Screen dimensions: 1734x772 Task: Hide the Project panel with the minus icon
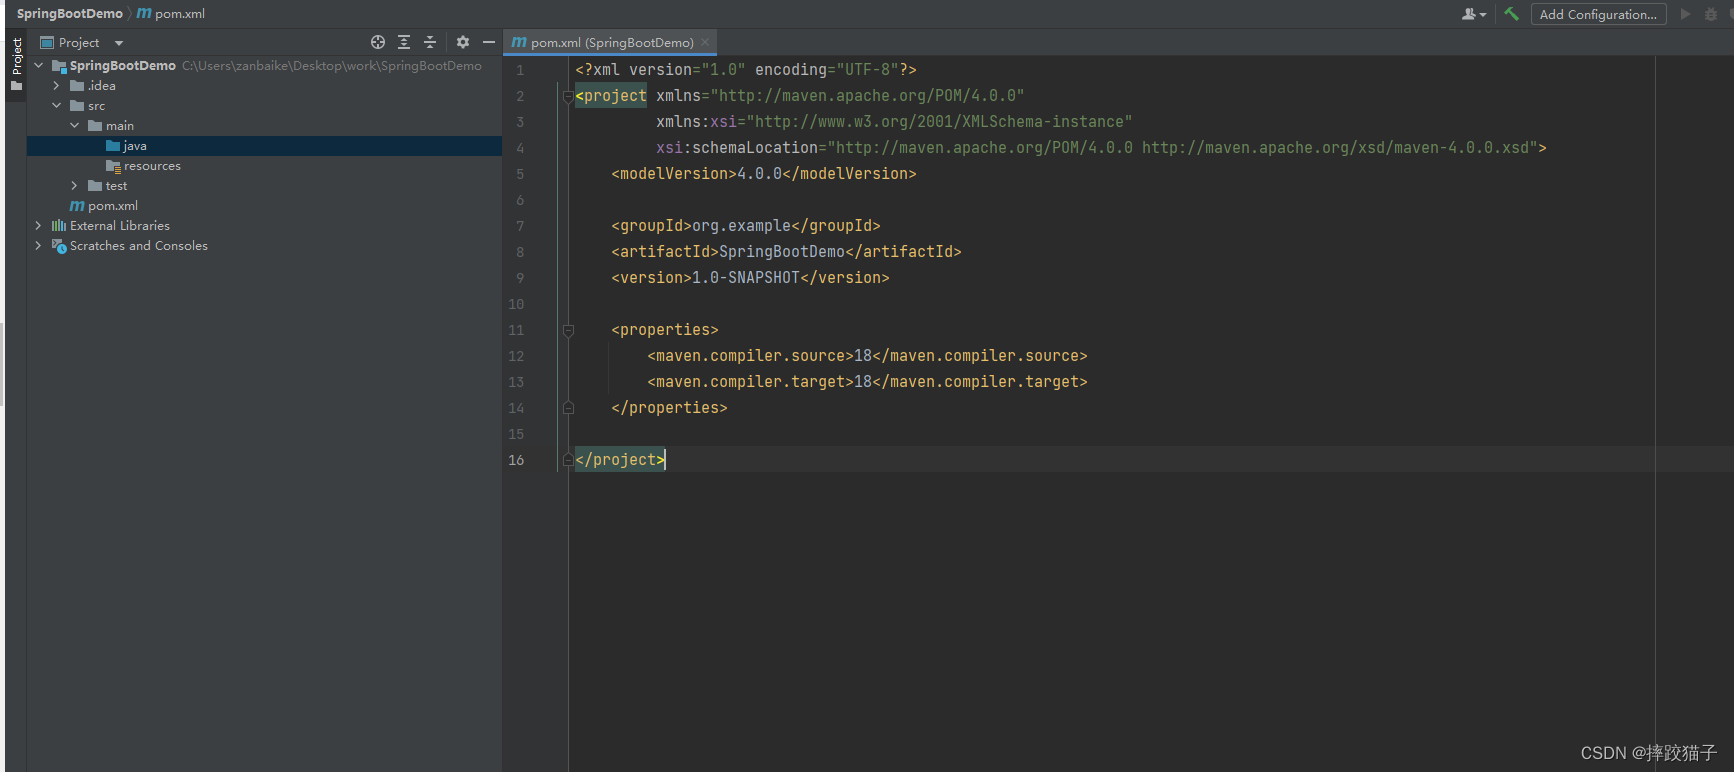[x=488, y=42]
